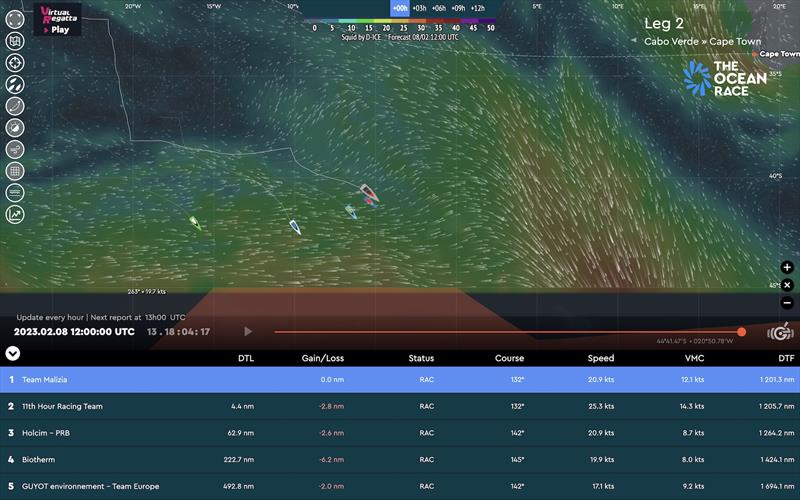Click Biotherm's 145° course value

(x=517, y=460)
